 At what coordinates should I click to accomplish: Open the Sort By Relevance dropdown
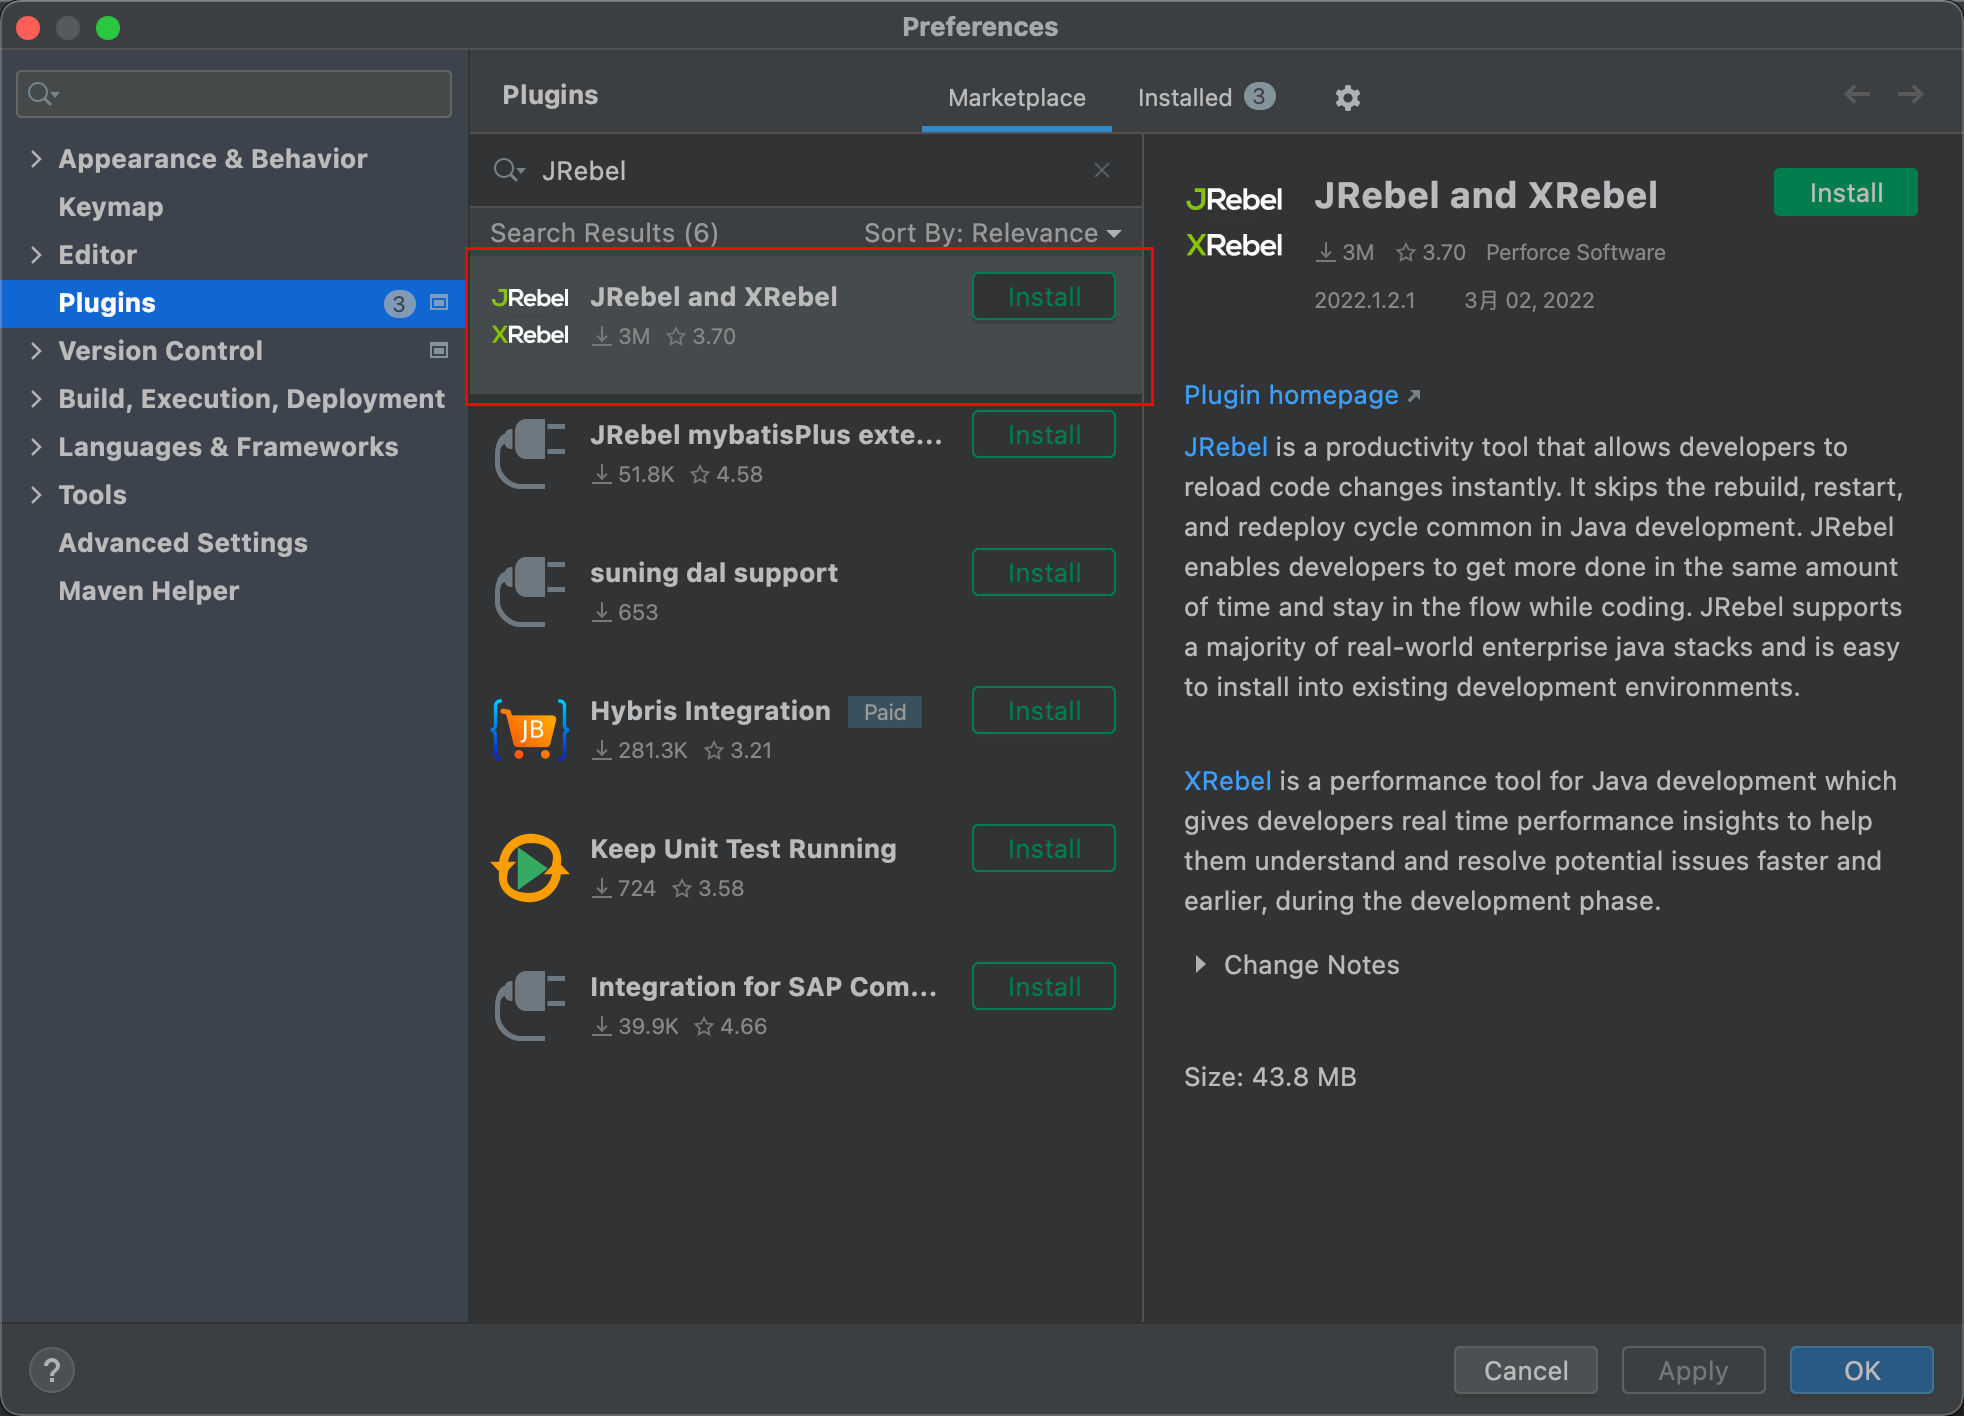point(993,232)
